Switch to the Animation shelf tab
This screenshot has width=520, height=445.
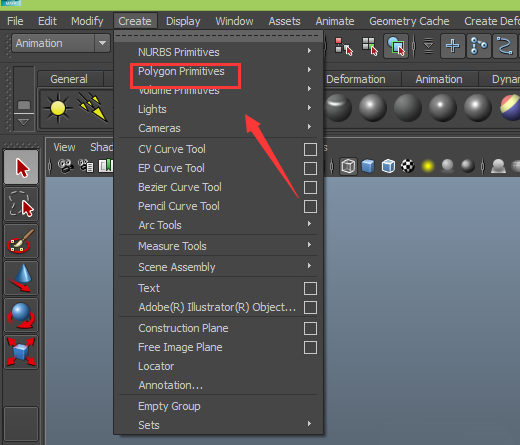(x=439, y=79)
